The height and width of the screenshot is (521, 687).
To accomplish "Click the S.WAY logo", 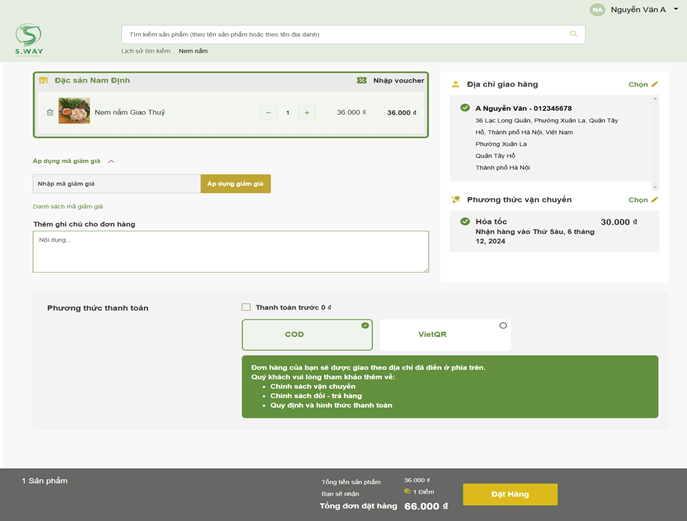I will point(28,37).
